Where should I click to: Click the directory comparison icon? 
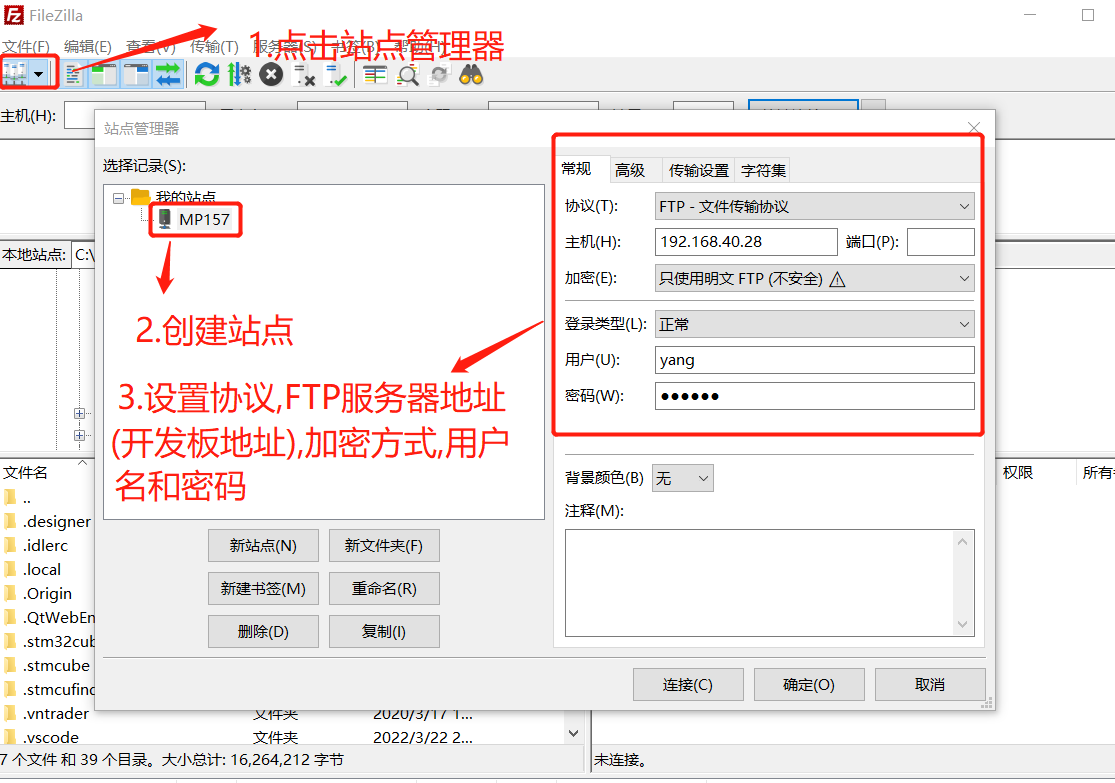375,73
